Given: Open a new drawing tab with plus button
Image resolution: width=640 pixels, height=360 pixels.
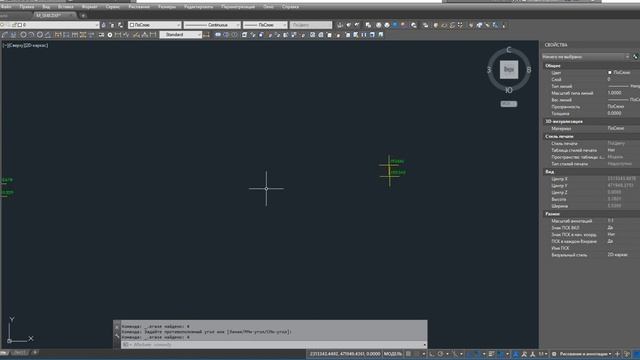Looking at the screenshot, I should tap(83, 16).
